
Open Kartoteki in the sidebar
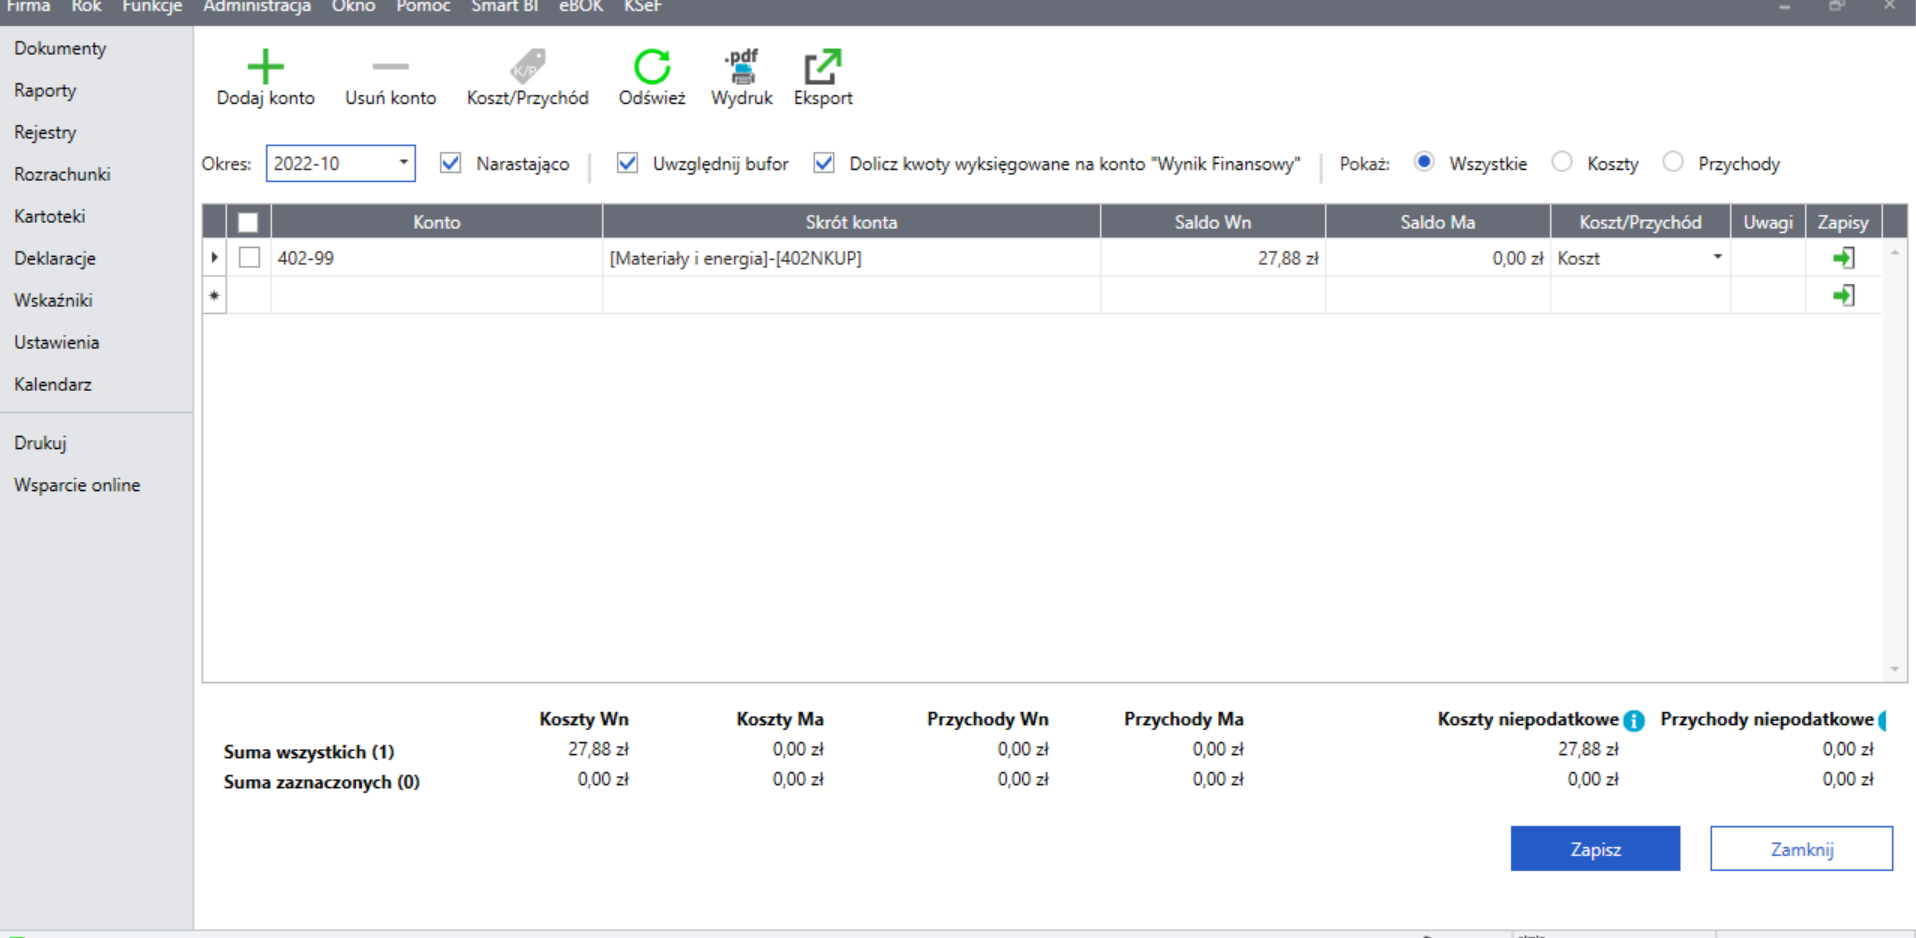tap(50, 216)
